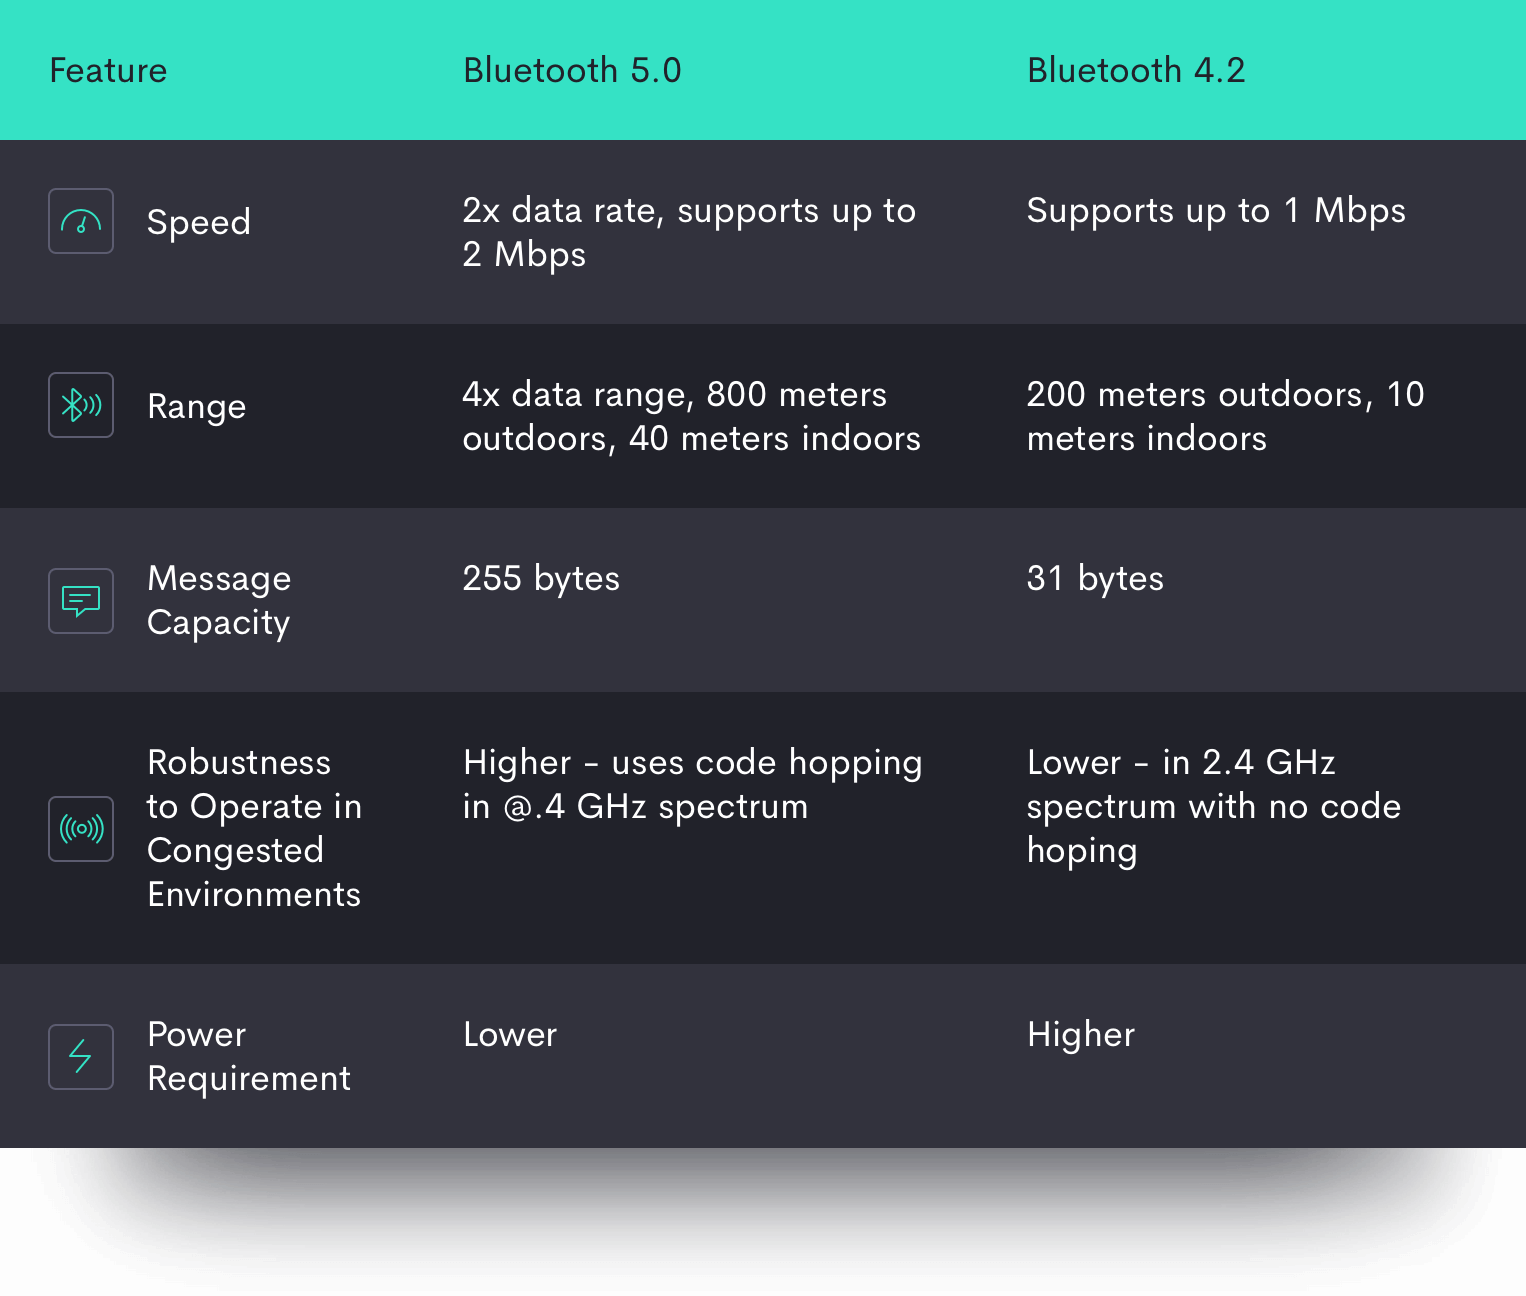
Task: Click the lightning bolt Power Requirement icon
Action: [x=81, y=1057]
